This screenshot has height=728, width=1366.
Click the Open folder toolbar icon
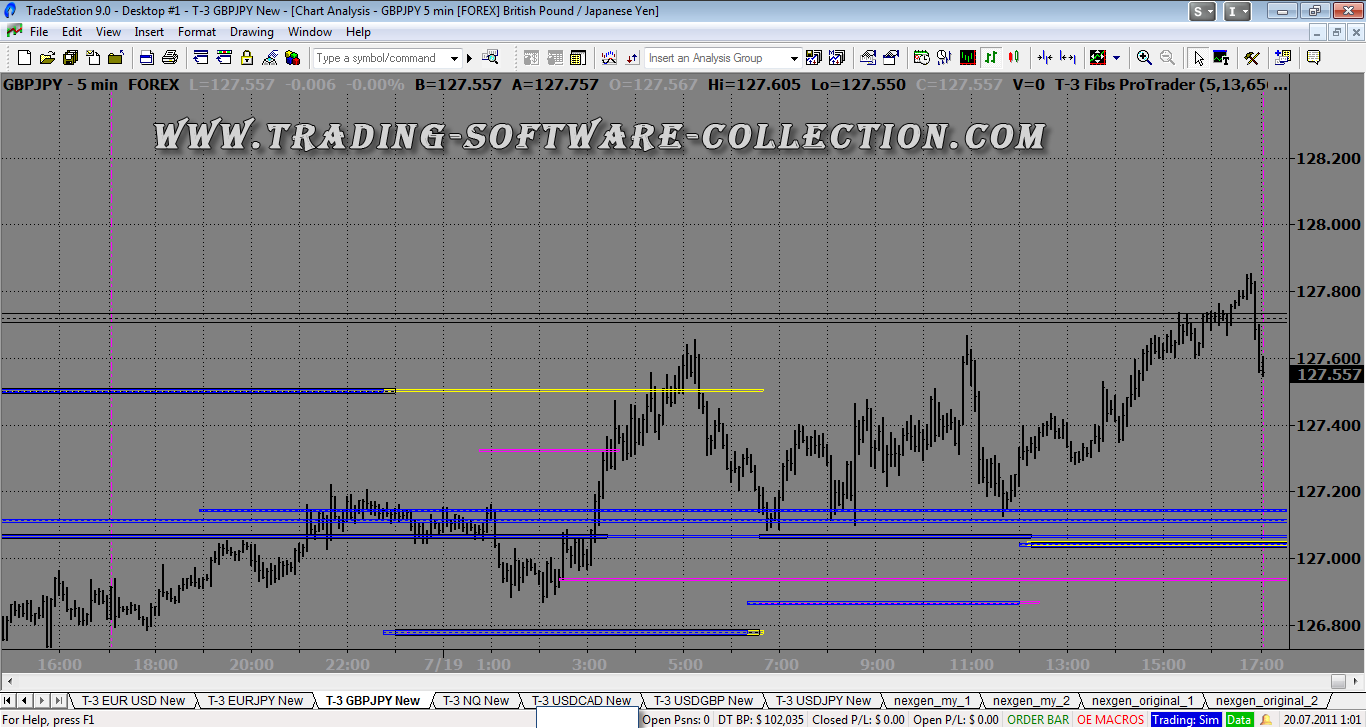pos(47,58)
